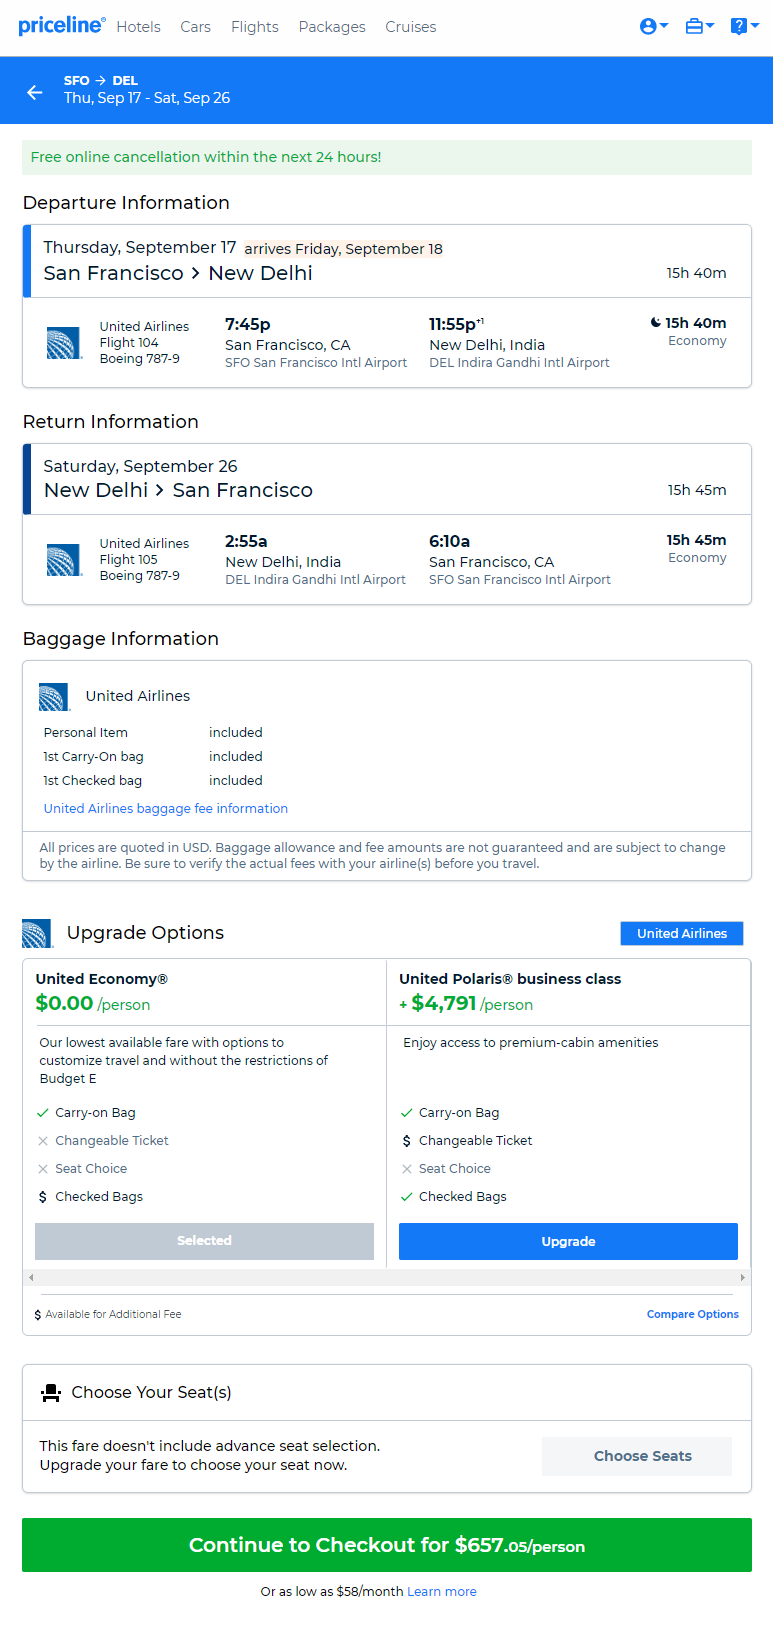Click United Airlines logo for Flight 104

click(64, 343)
